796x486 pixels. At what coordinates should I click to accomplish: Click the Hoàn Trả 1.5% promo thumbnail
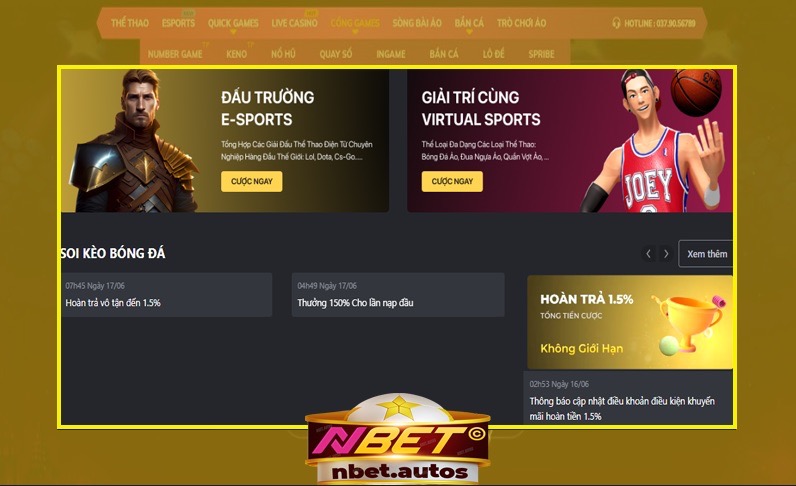point(630,322)
